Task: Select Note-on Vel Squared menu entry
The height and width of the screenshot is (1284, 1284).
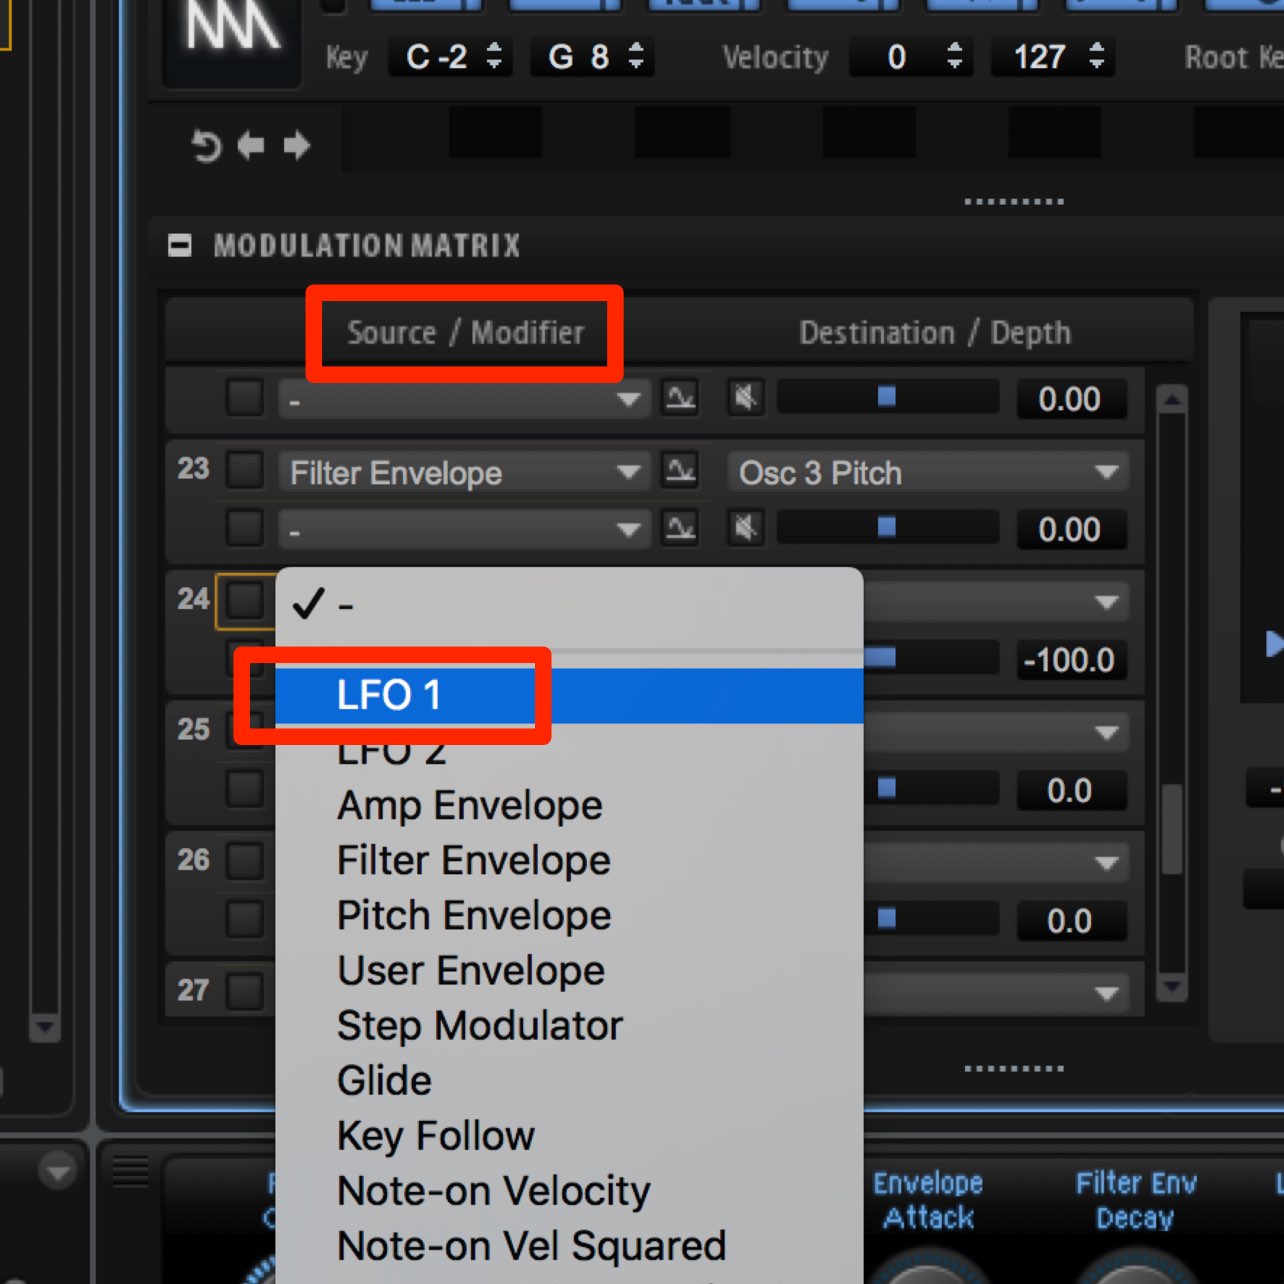Action: 569,1245
